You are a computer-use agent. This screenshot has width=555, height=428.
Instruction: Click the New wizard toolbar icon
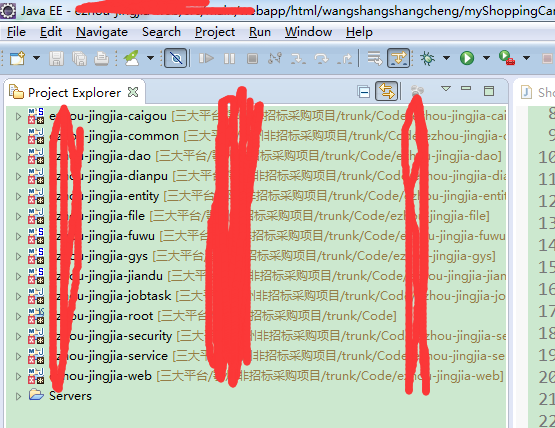point(17,58)
